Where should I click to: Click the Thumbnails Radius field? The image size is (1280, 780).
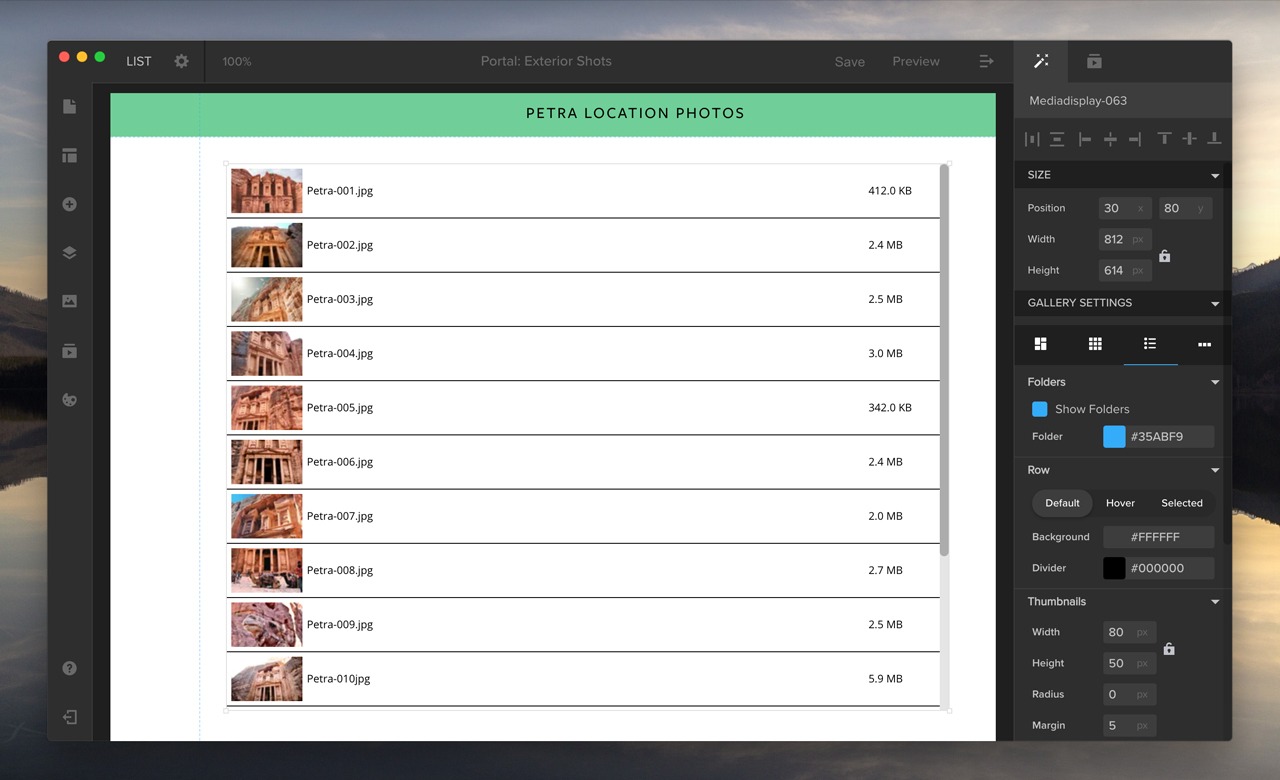tap(1129, 694)
